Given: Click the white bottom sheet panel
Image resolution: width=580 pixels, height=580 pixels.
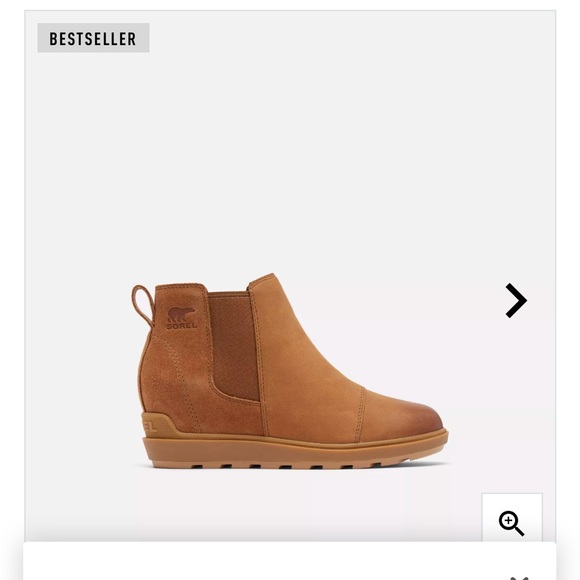Looking at the screenshot, I should pos(290,561).
